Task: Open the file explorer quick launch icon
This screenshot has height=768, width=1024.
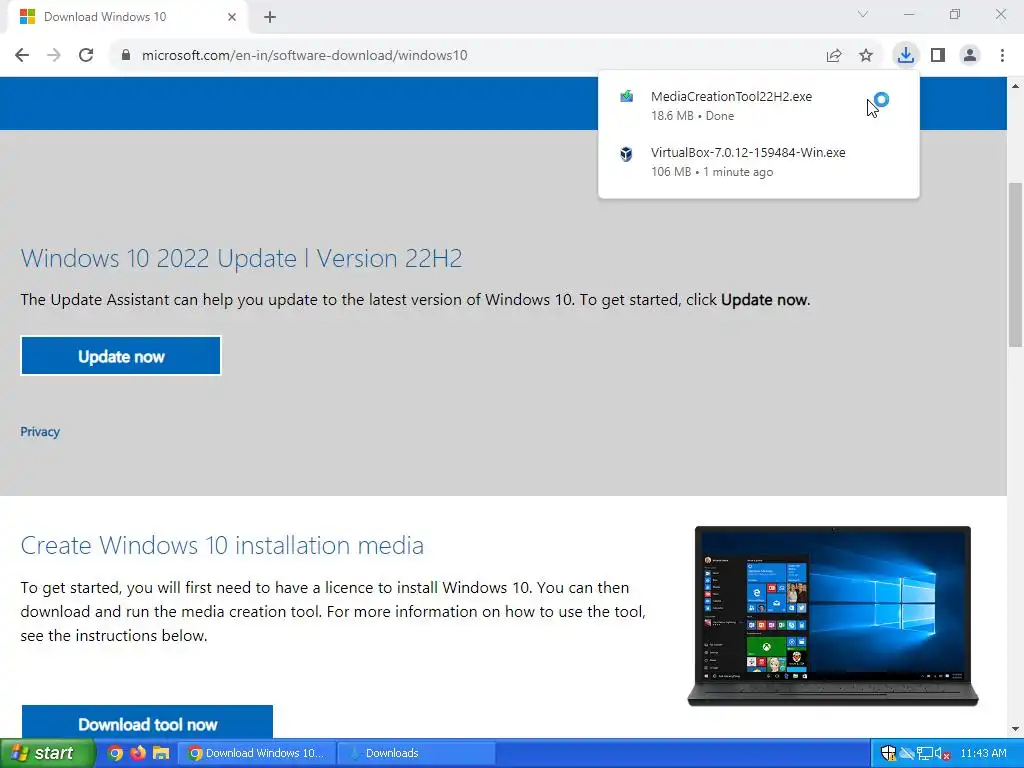Action: (x=161, y=753)
